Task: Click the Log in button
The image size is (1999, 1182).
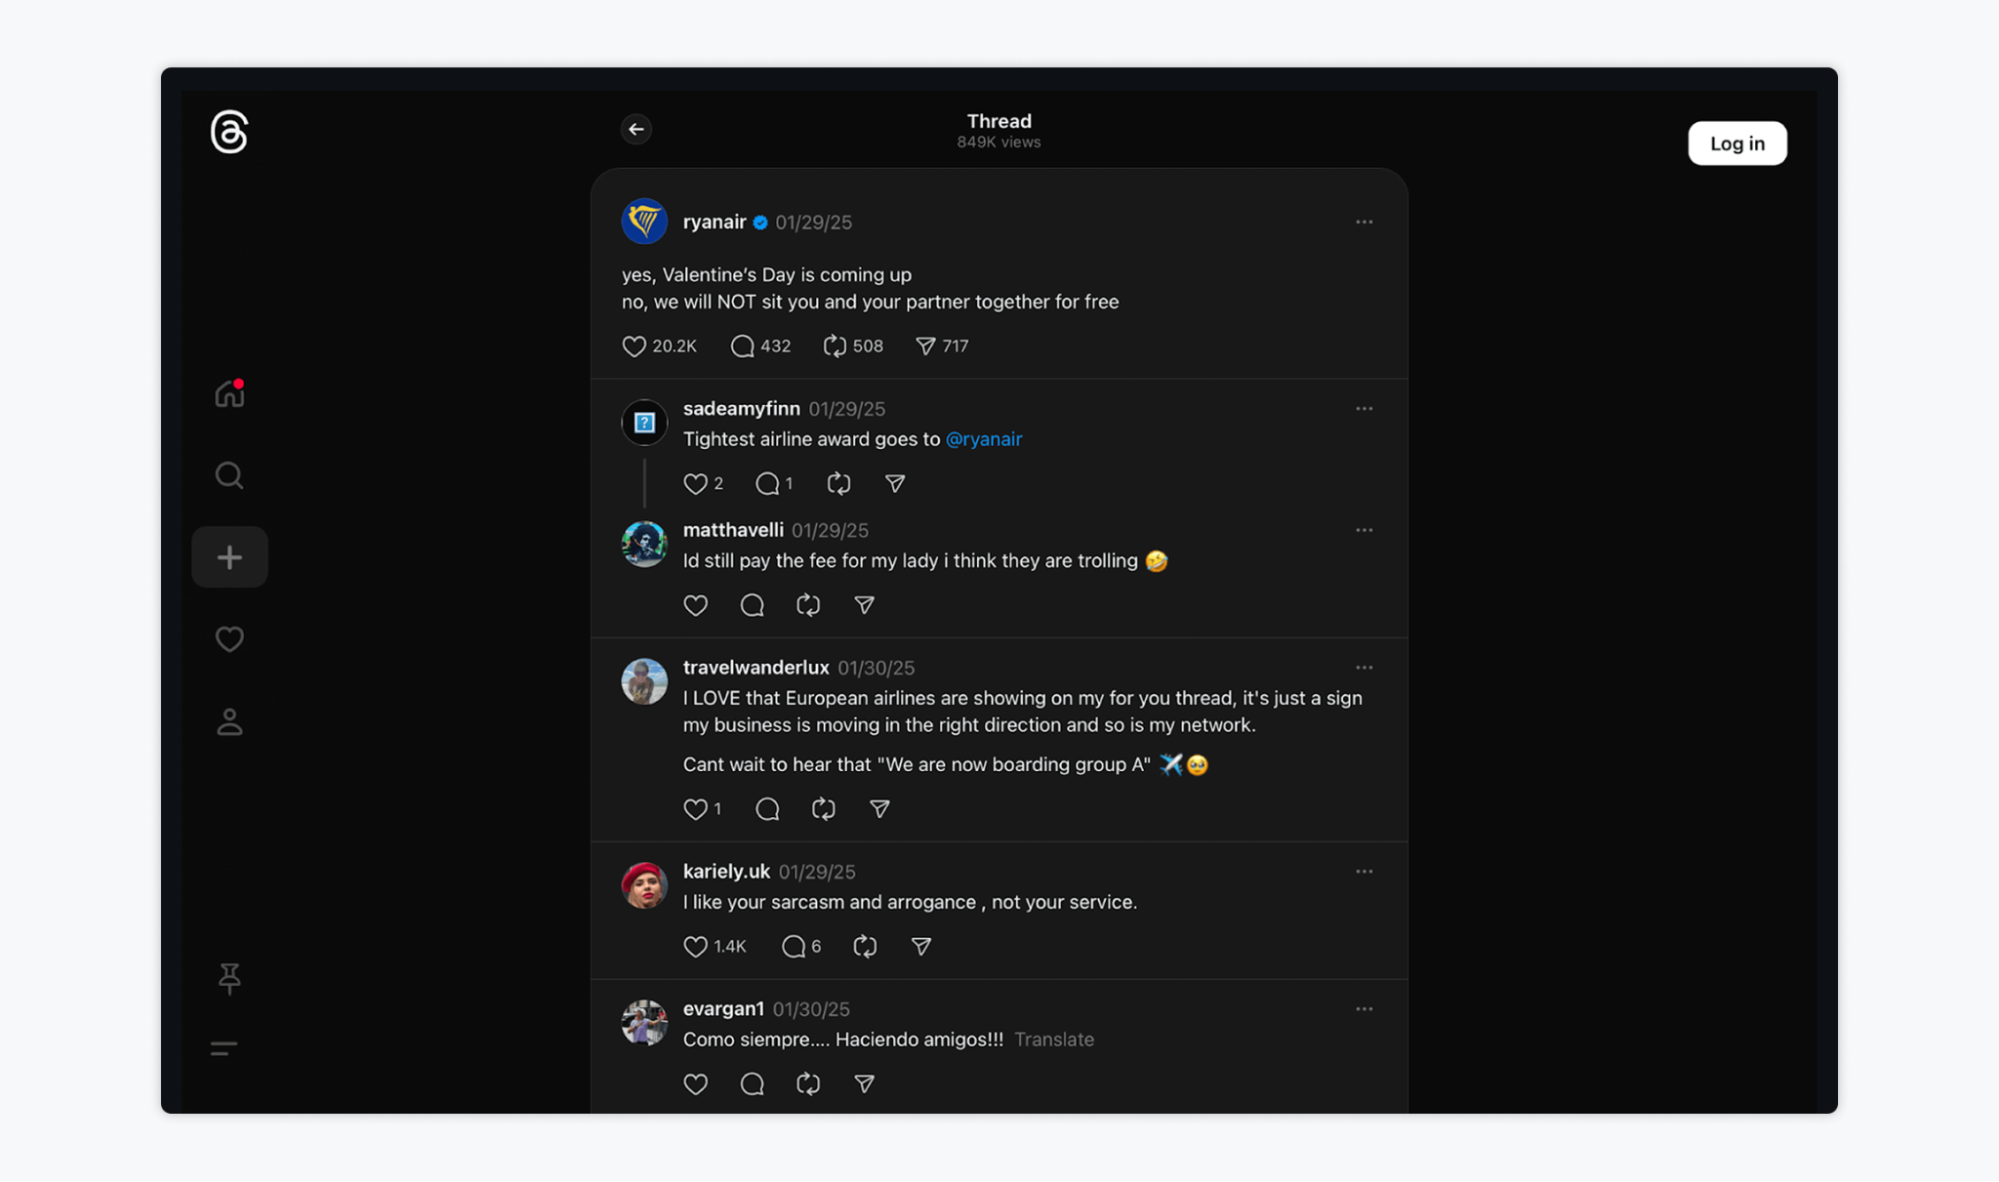Action: [1737, 143]
